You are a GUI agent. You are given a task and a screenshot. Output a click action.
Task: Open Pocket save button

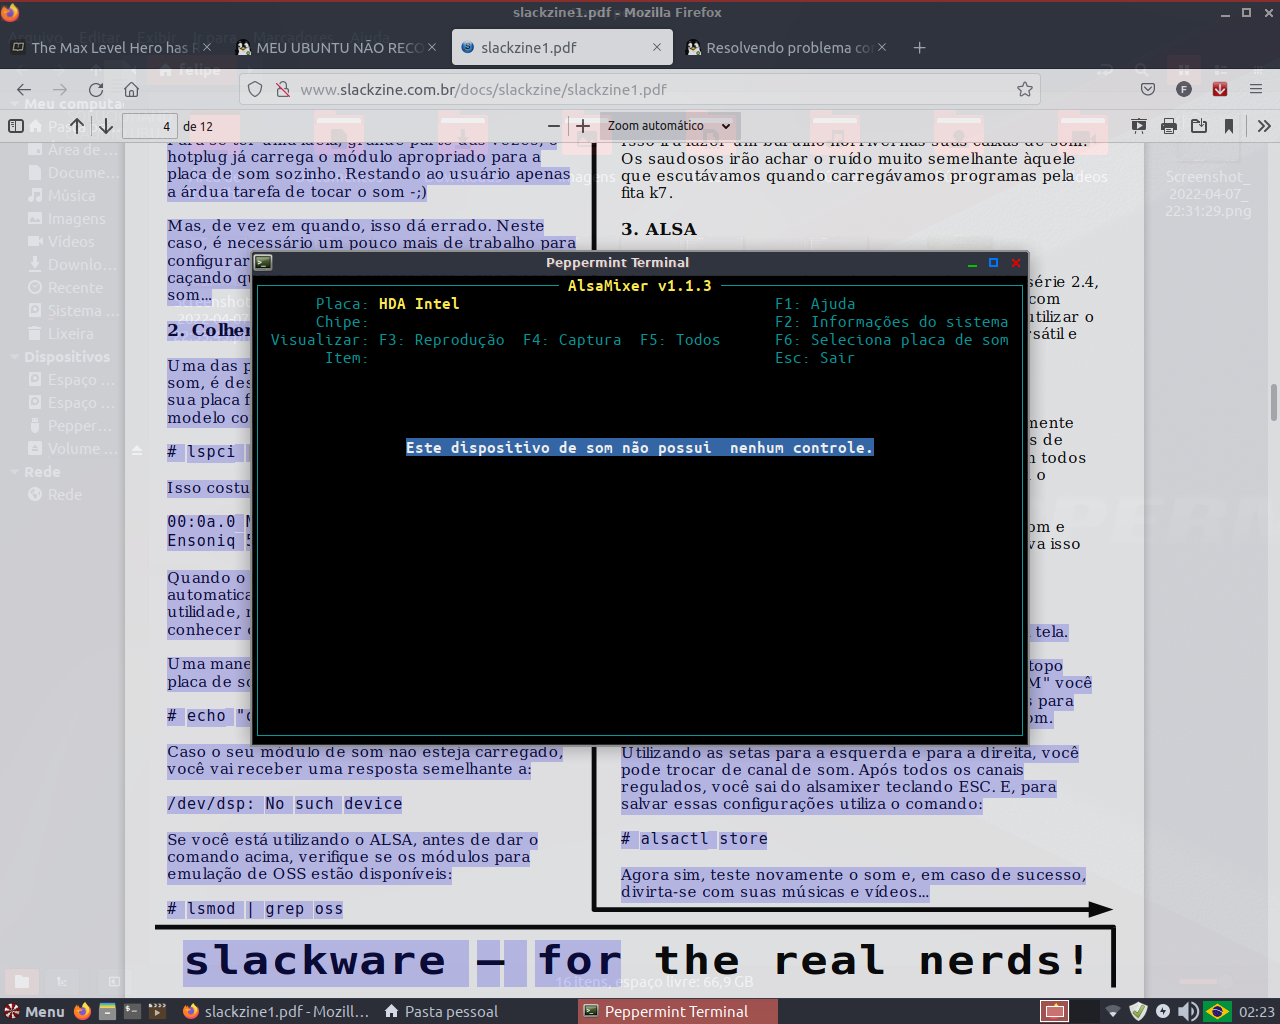1148,89
